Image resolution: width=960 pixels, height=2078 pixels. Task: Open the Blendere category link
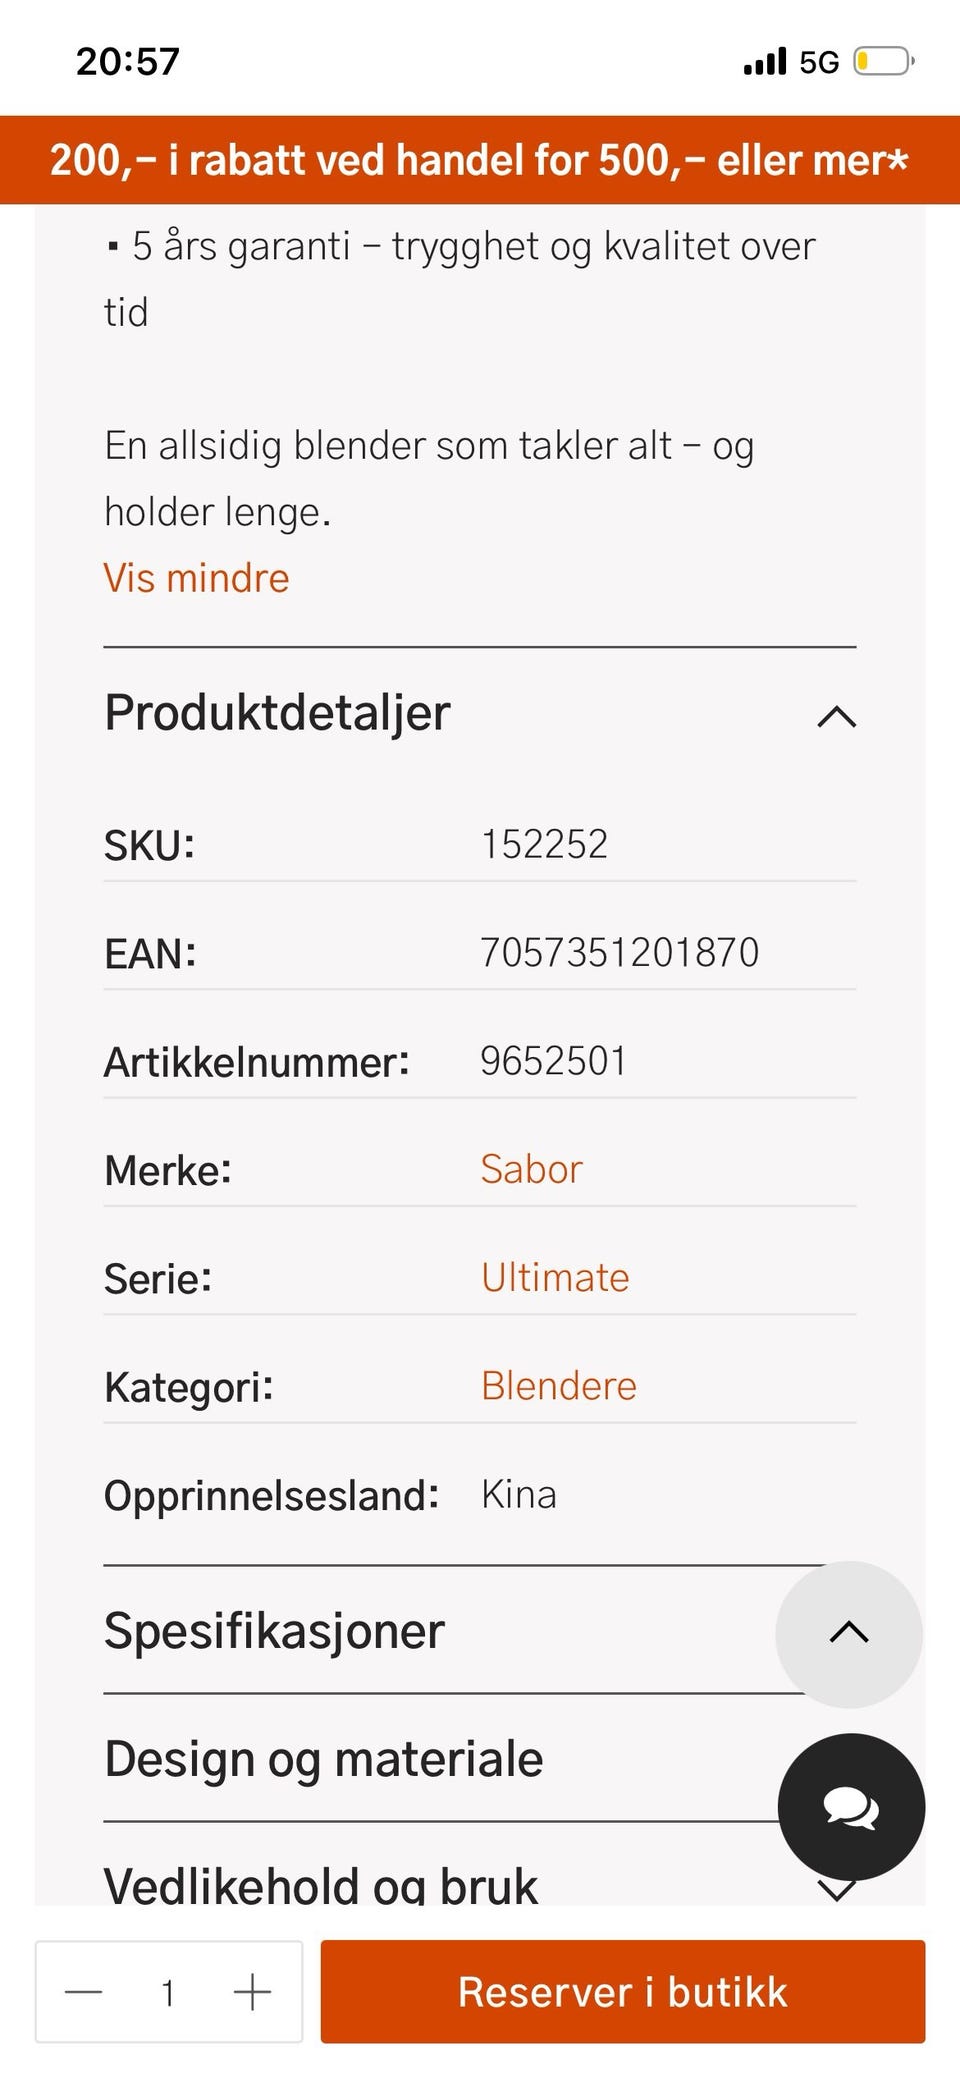click(558, 1386)
